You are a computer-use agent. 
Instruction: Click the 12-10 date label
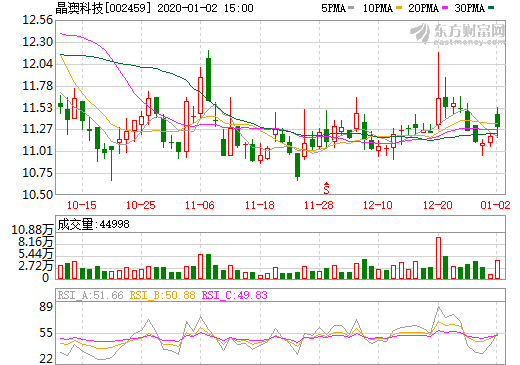point(378,205)
